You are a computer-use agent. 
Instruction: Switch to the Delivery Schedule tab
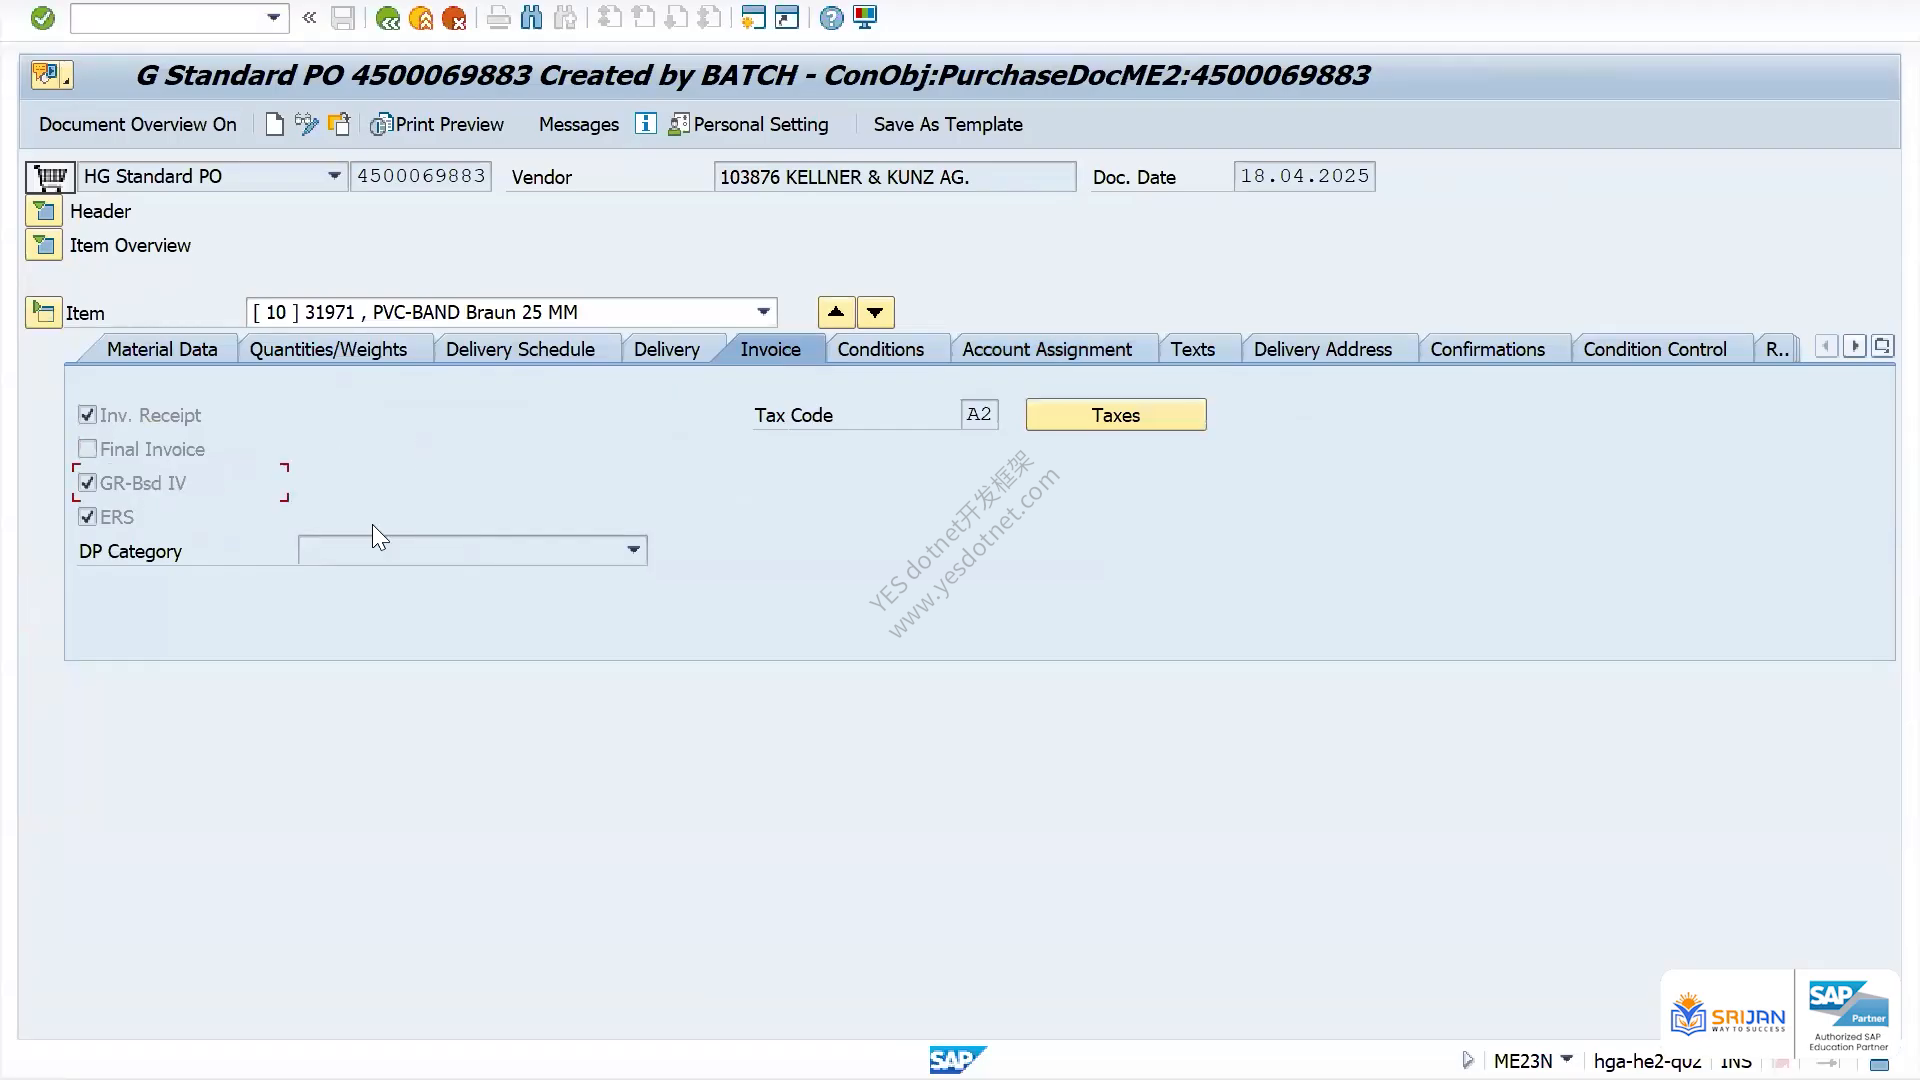pos(520,349)
